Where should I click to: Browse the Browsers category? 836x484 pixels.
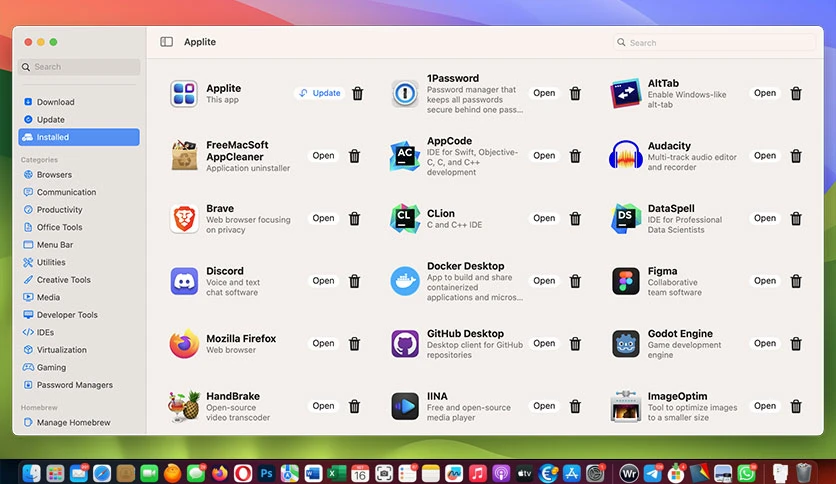[79, 174]
